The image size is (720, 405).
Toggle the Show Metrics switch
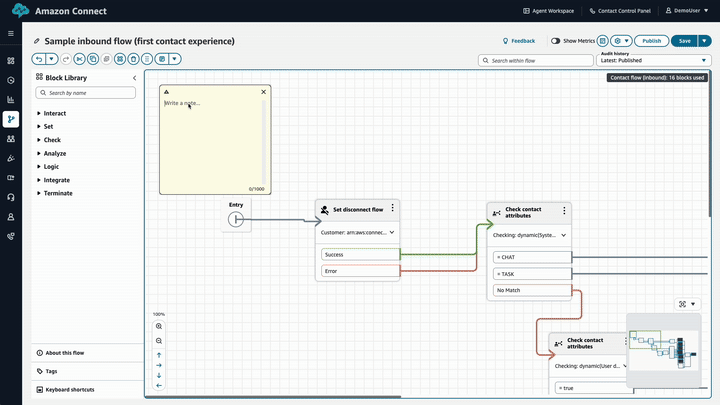tap(556, 41)
